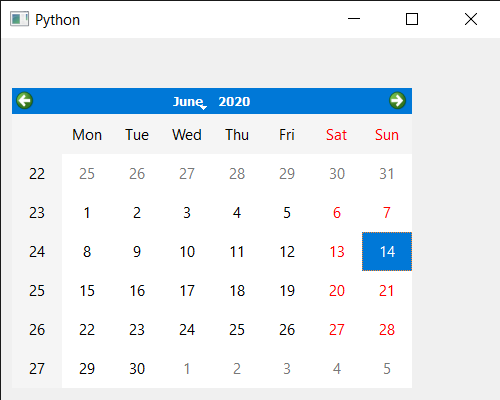Select date 12 in the calendar
Viewport: 500px width, 400px height.
(287, 252)
